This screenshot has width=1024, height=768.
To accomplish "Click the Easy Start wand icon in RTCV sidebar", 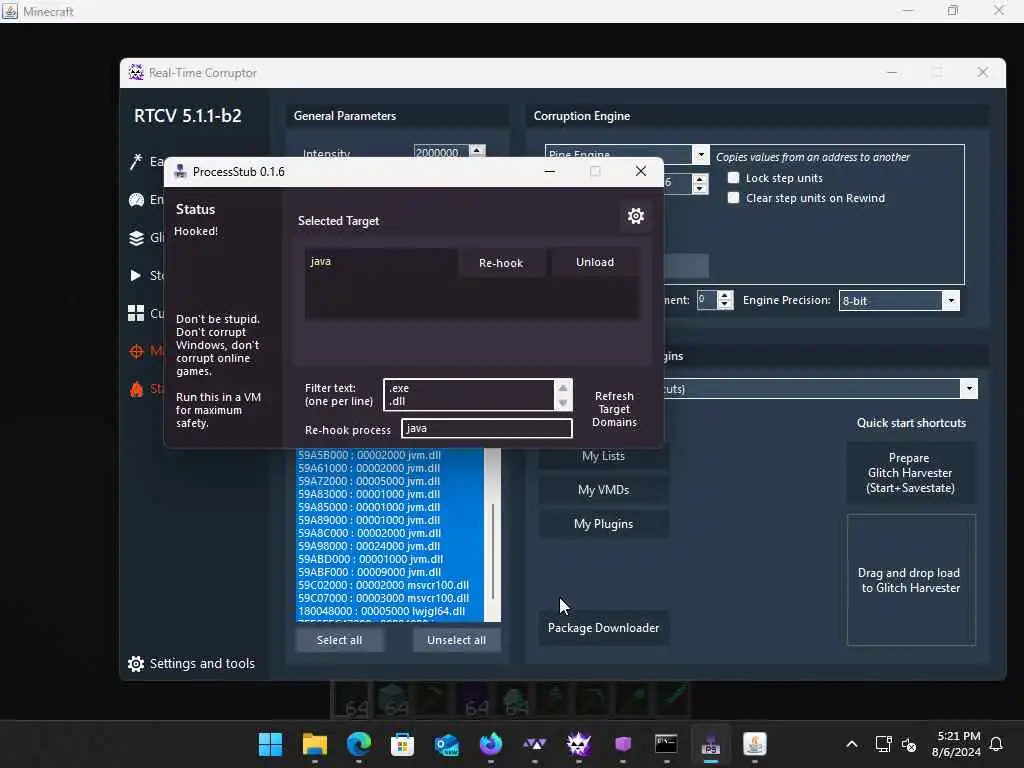I will click(x=136, y=161).
